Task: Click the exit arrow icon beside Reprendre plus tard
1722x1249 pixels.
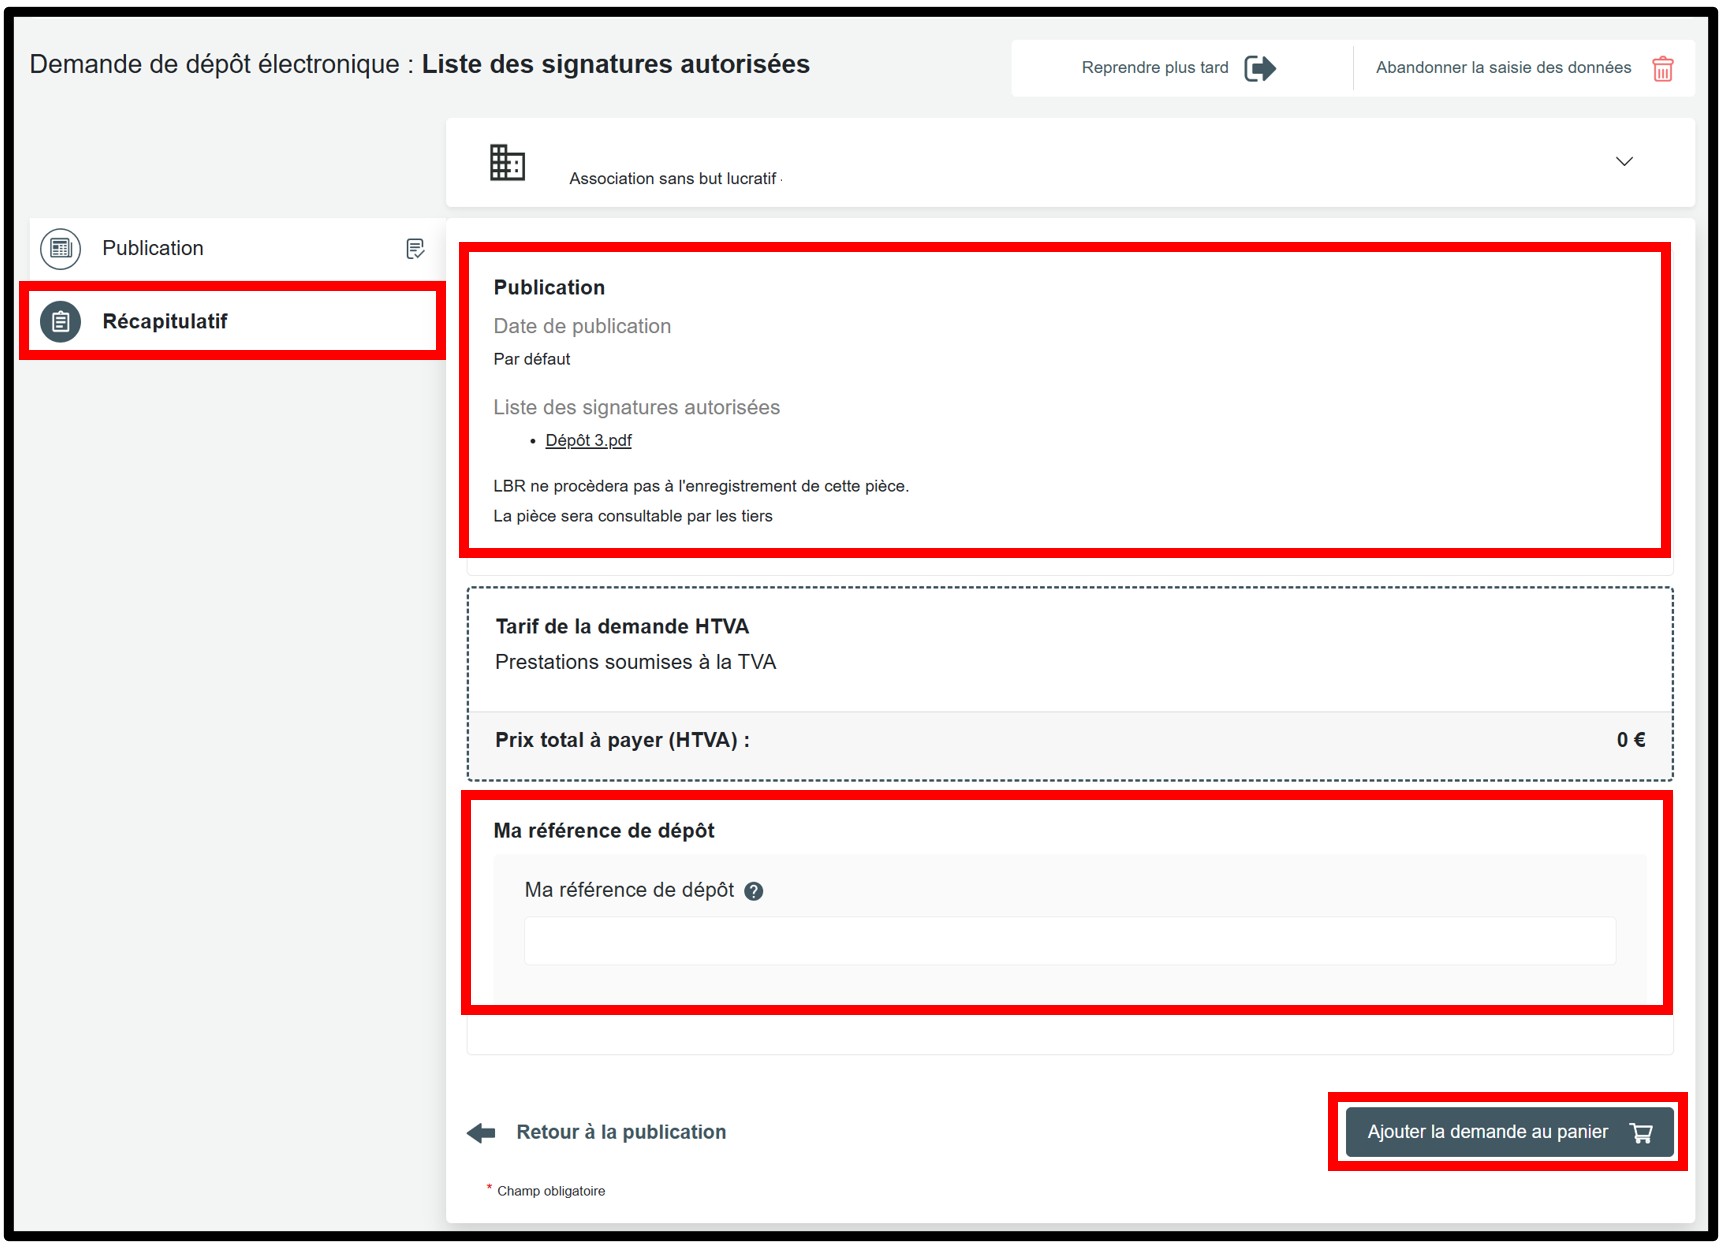Action: coord(1259,68)
